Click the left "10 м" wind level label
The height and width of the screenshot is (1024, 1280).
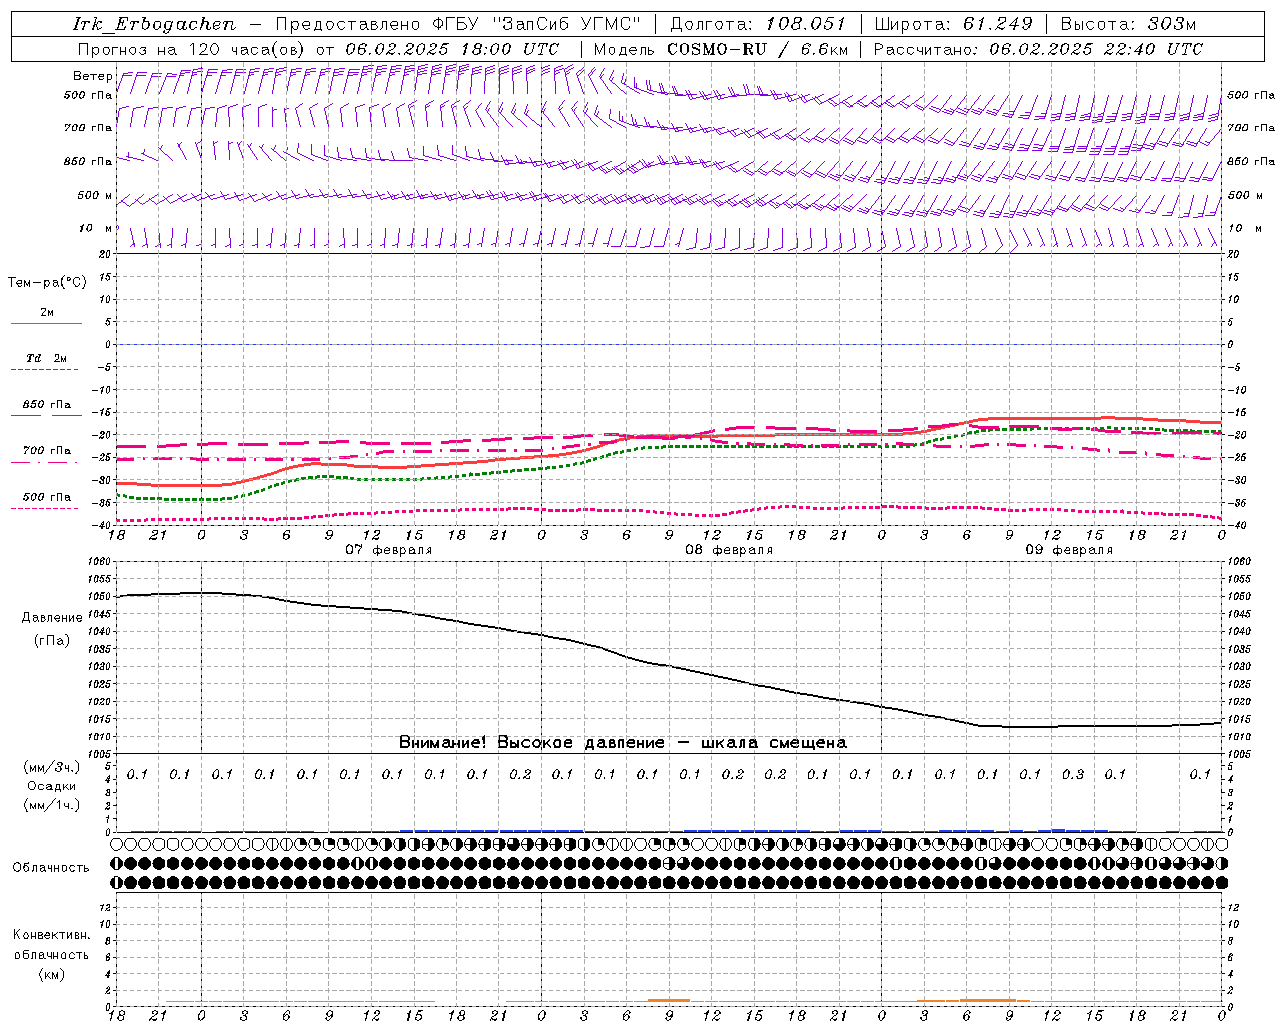coord(97,228)
